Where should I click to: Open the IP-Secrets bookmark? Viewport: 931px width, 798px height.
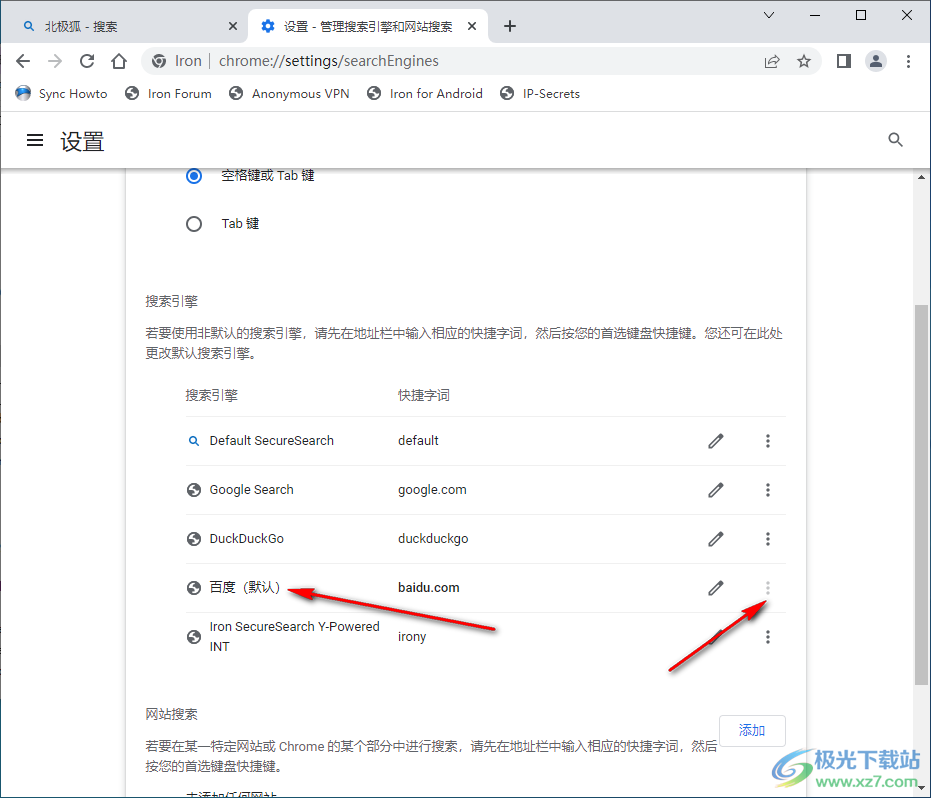(540, 94)
